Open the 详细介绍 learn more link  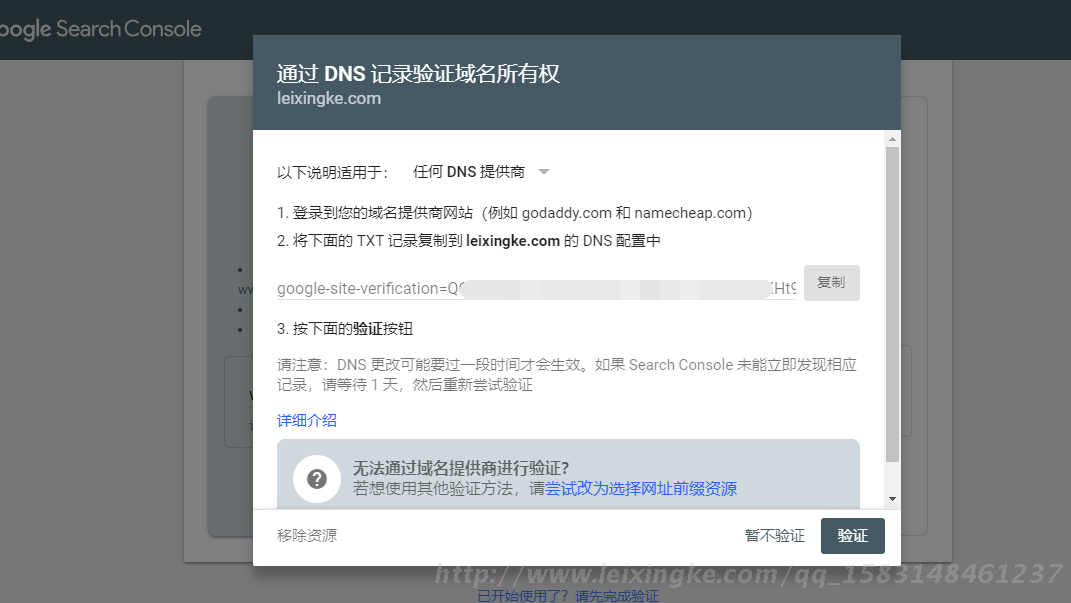(307, 421)
